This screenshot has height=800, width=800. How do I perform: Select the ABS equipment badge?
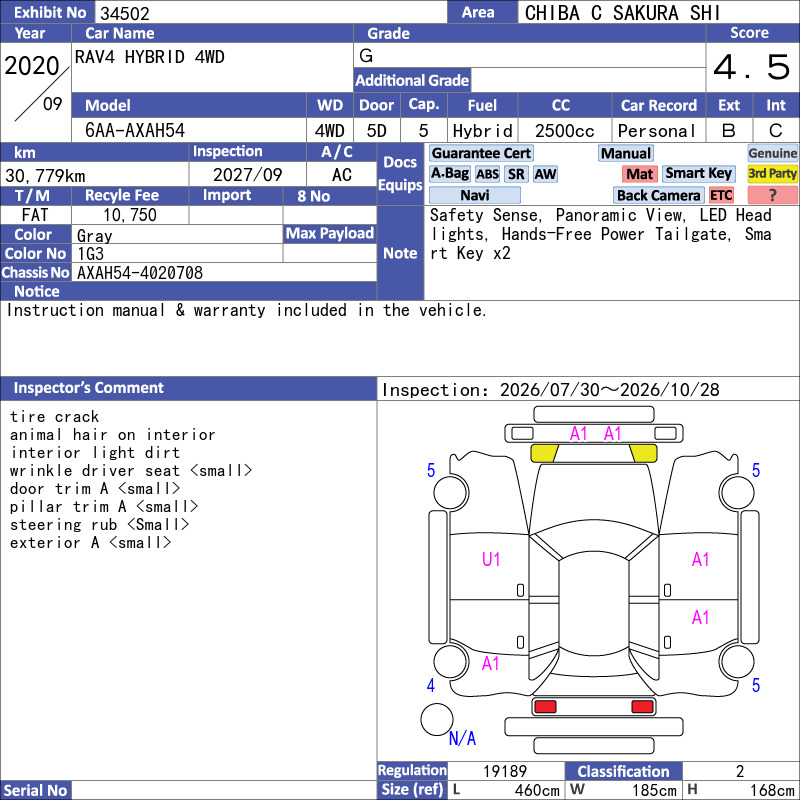(x=487, y=174)
